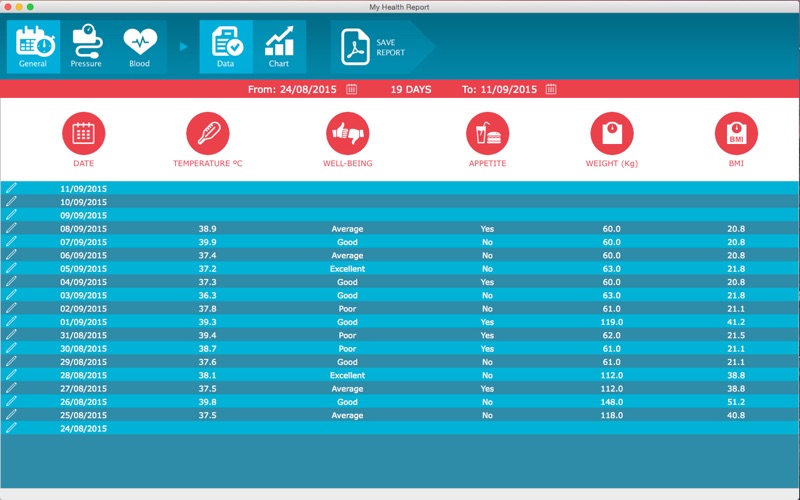The height and width of the screenshot is (500, 800).
Task: Click the Appetite food icon
Action: (x=487, y=134)
